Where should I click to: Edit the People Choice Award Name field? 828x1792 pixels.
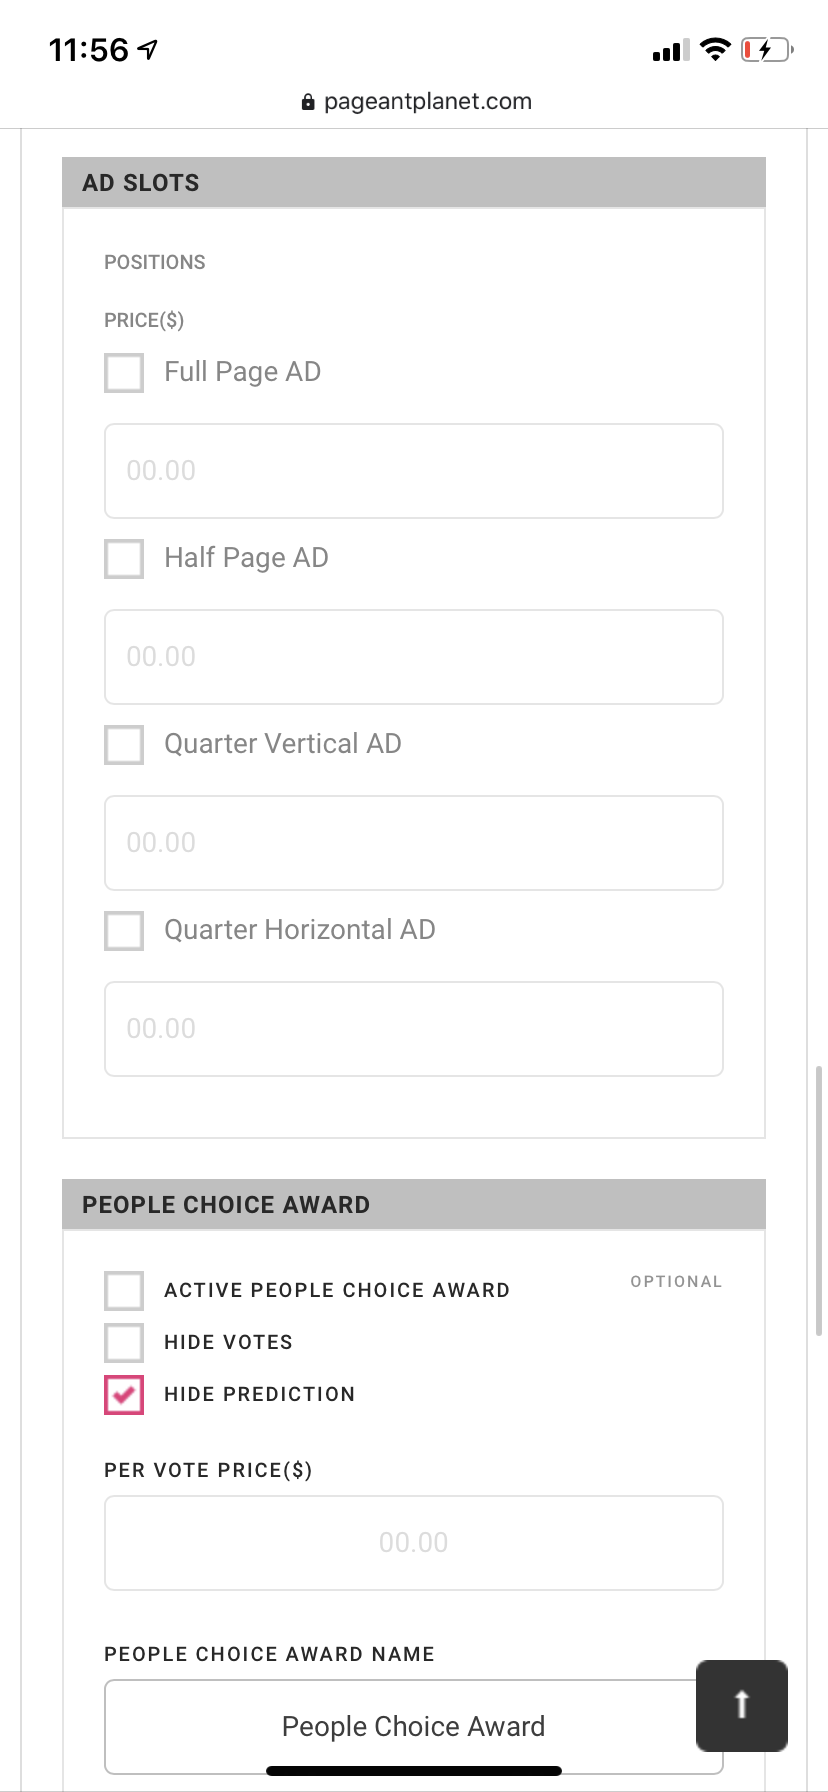[x=400, y=1726]
